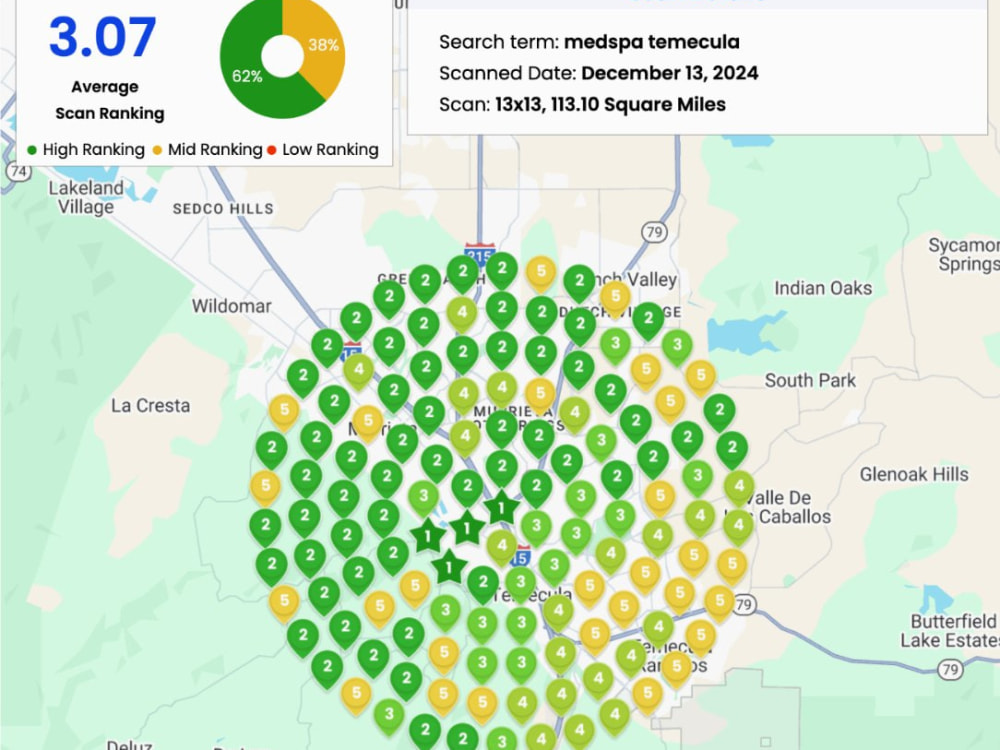Click the High Ranking legend text

pos(94,150)
